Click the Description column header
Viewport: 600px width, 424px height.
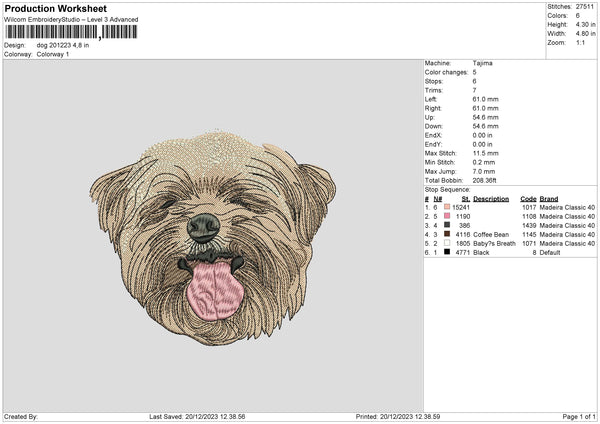point(491,199)
